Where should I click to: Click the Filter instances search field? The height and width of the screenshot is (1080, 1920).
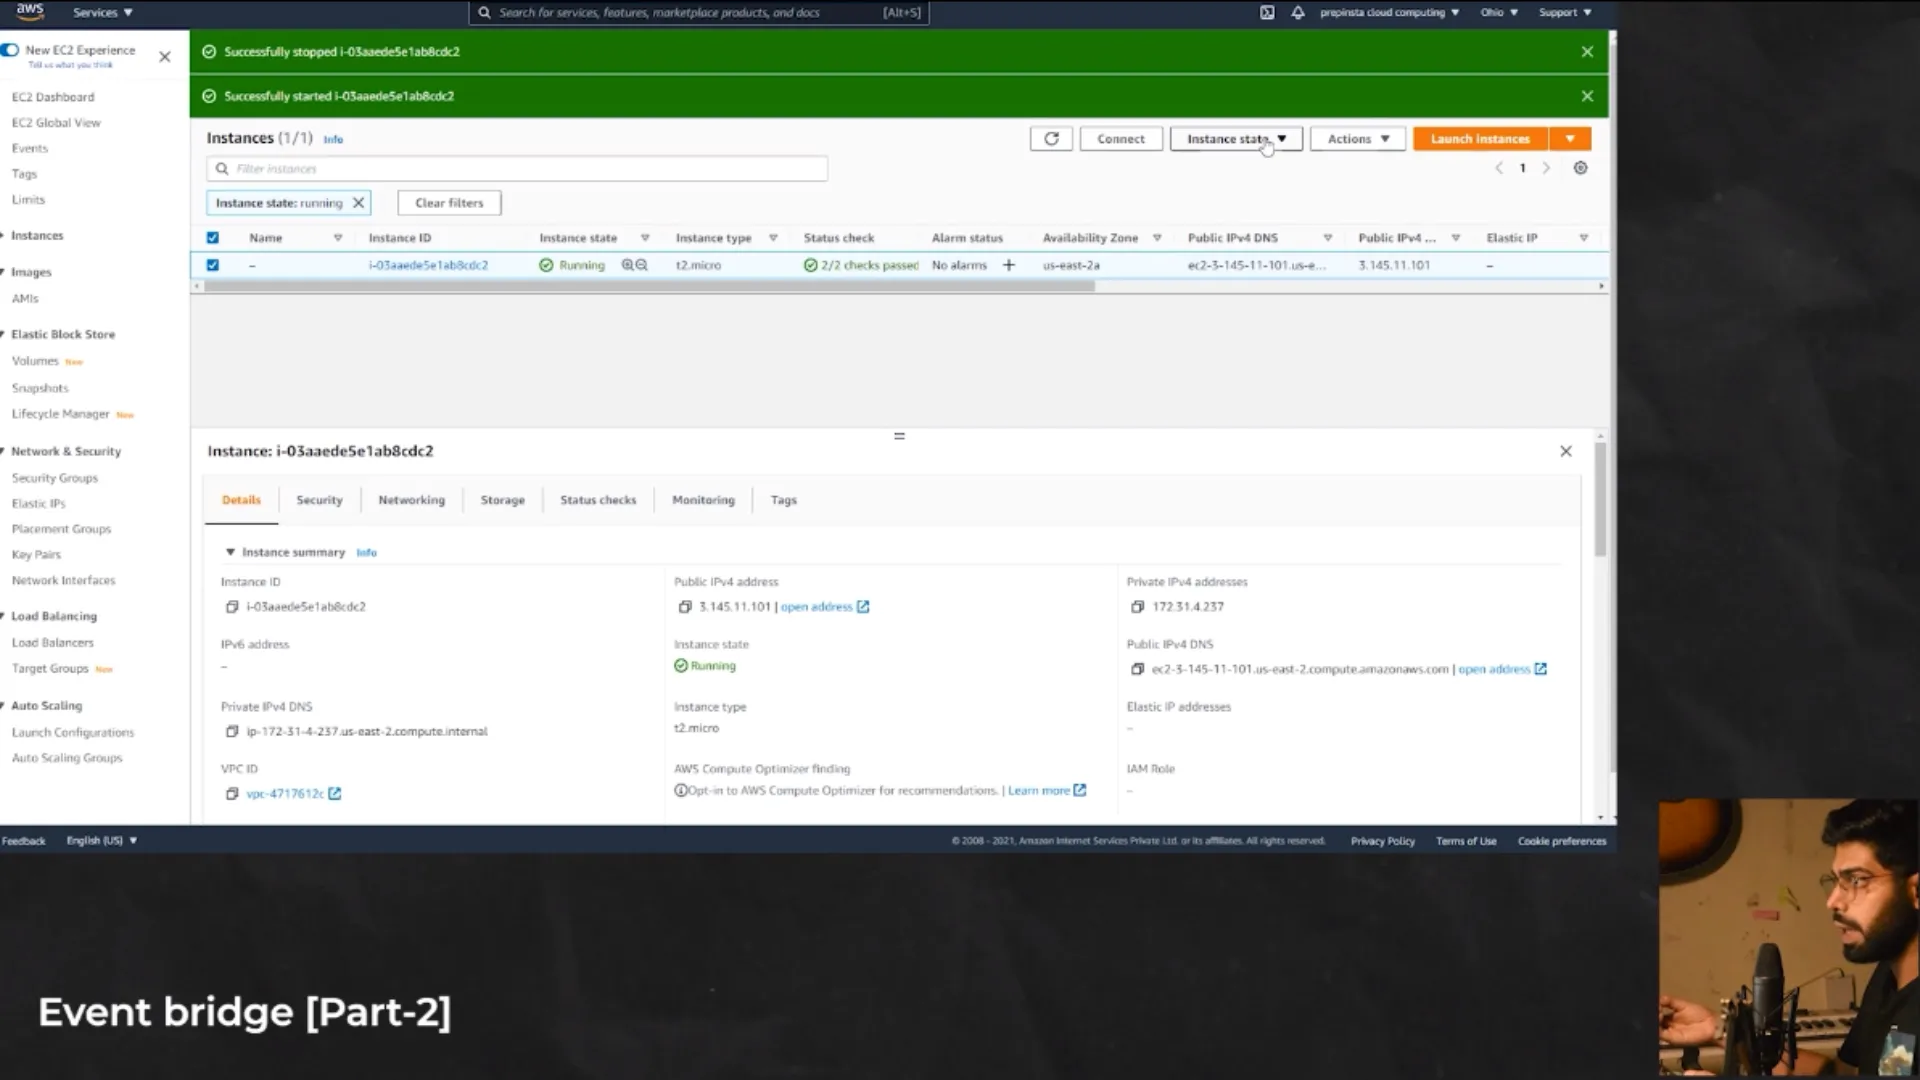click(x=520, y=169)
